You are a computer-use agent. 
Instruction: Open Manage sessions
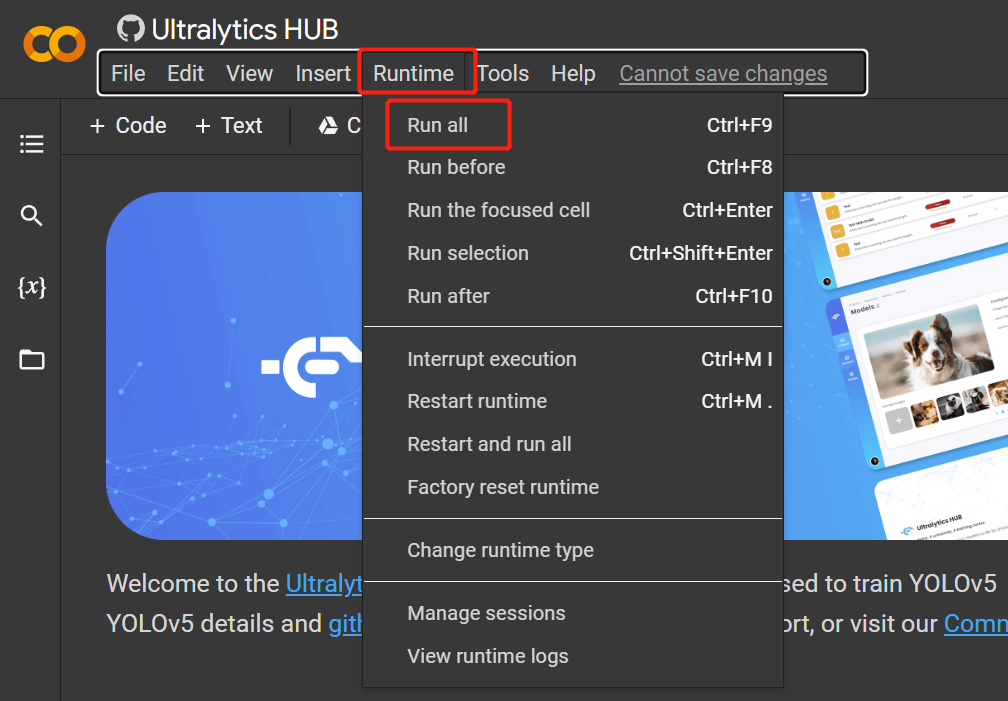[573, 614]
